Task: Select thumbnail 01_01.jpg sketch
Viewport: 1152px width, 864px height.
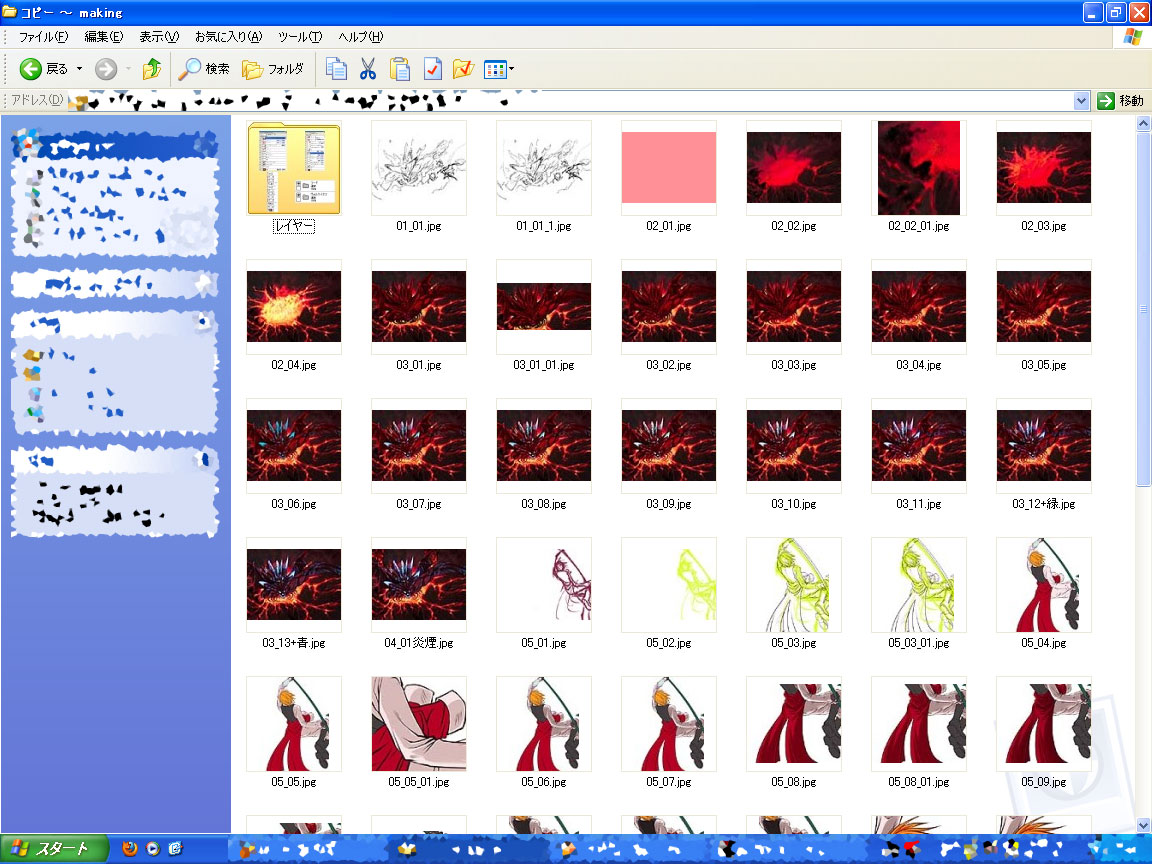Action: pyautogui.click(x=419, y=168)
